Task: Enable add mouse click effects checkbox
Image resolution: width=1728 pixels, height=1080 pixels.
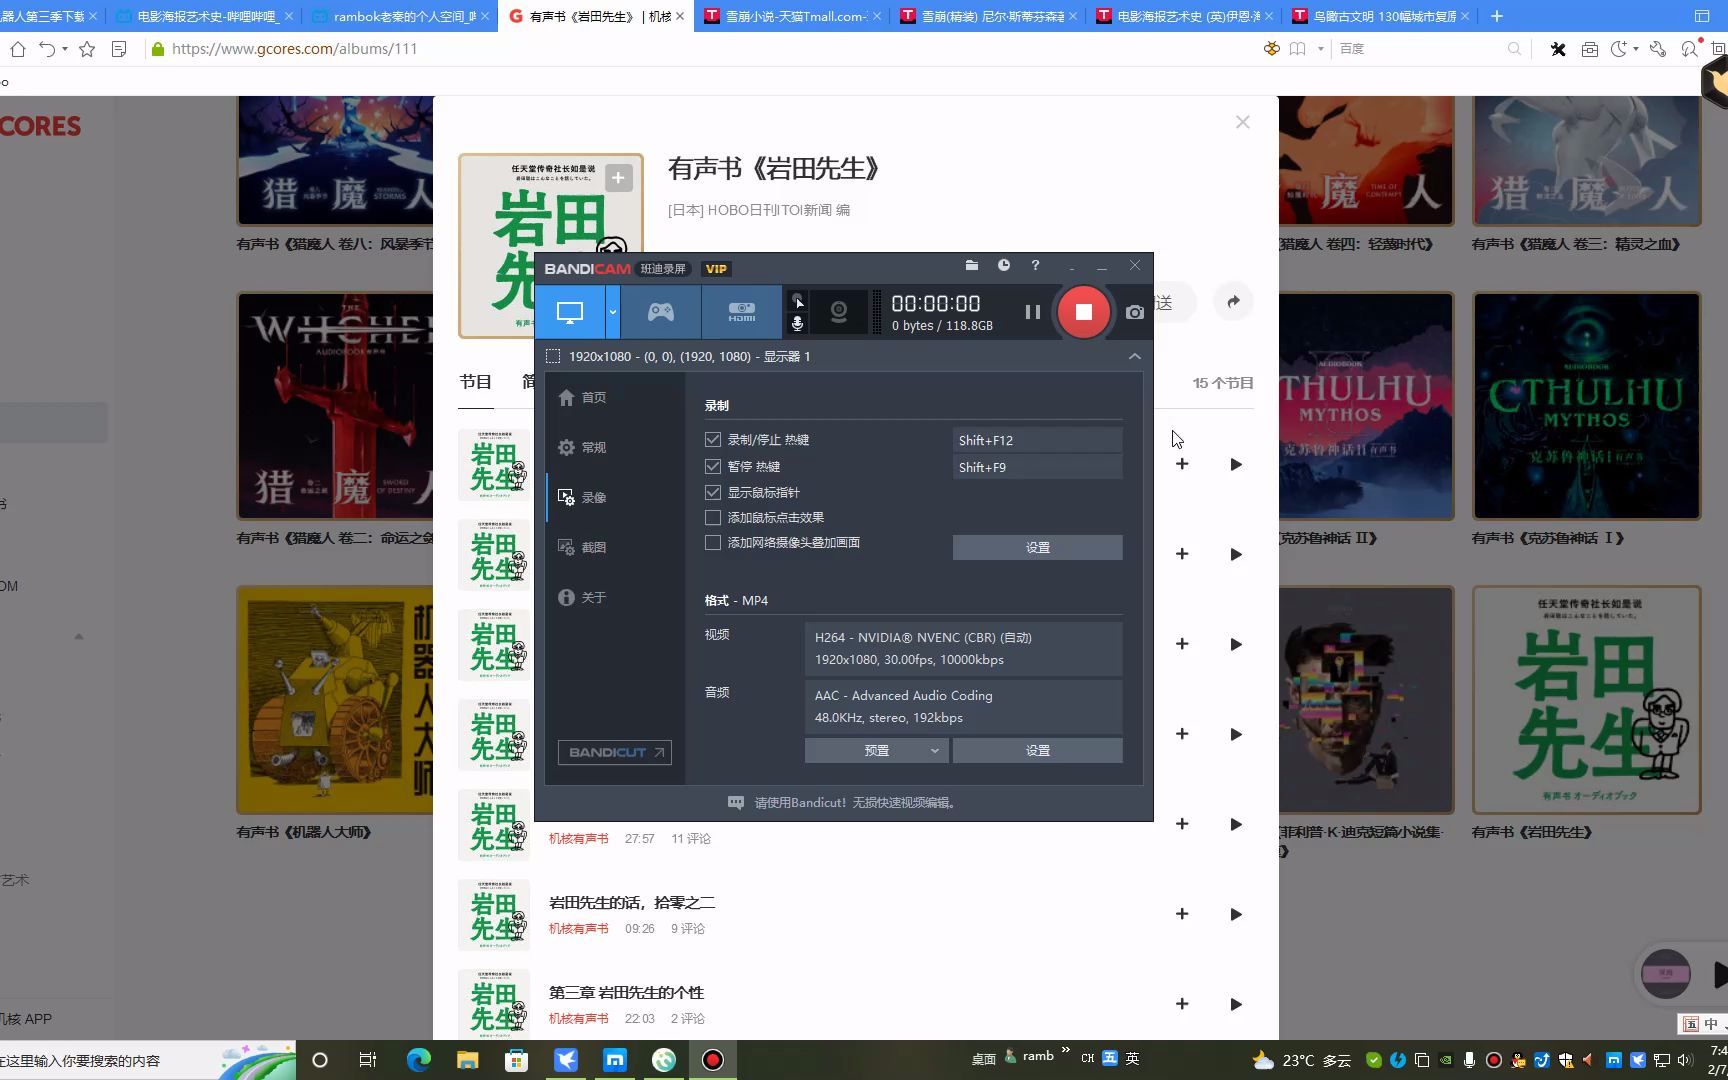Action: click(713, 518)
